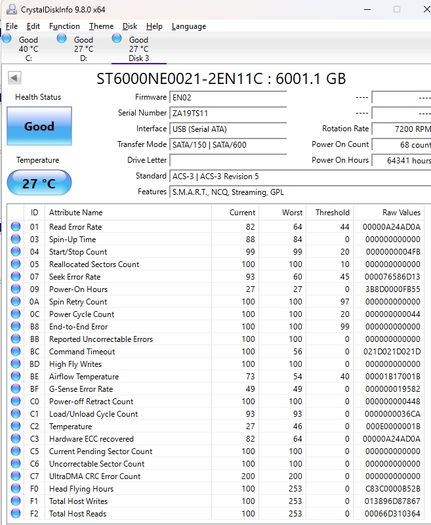Click the Current column header
Viewport: 431px width, 525px height.
pyautogui.click(x=235, y=212)
